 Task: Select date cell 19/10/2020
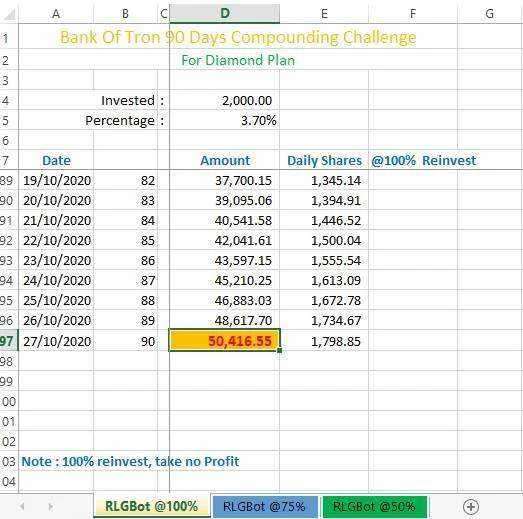point(56,180)
